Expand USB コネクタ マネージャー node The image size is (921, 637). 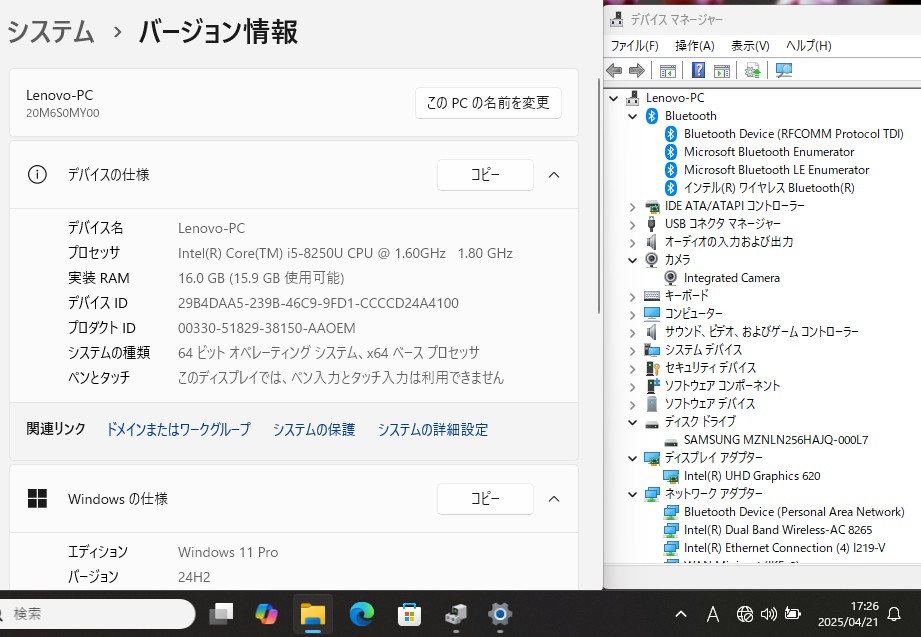633,224
